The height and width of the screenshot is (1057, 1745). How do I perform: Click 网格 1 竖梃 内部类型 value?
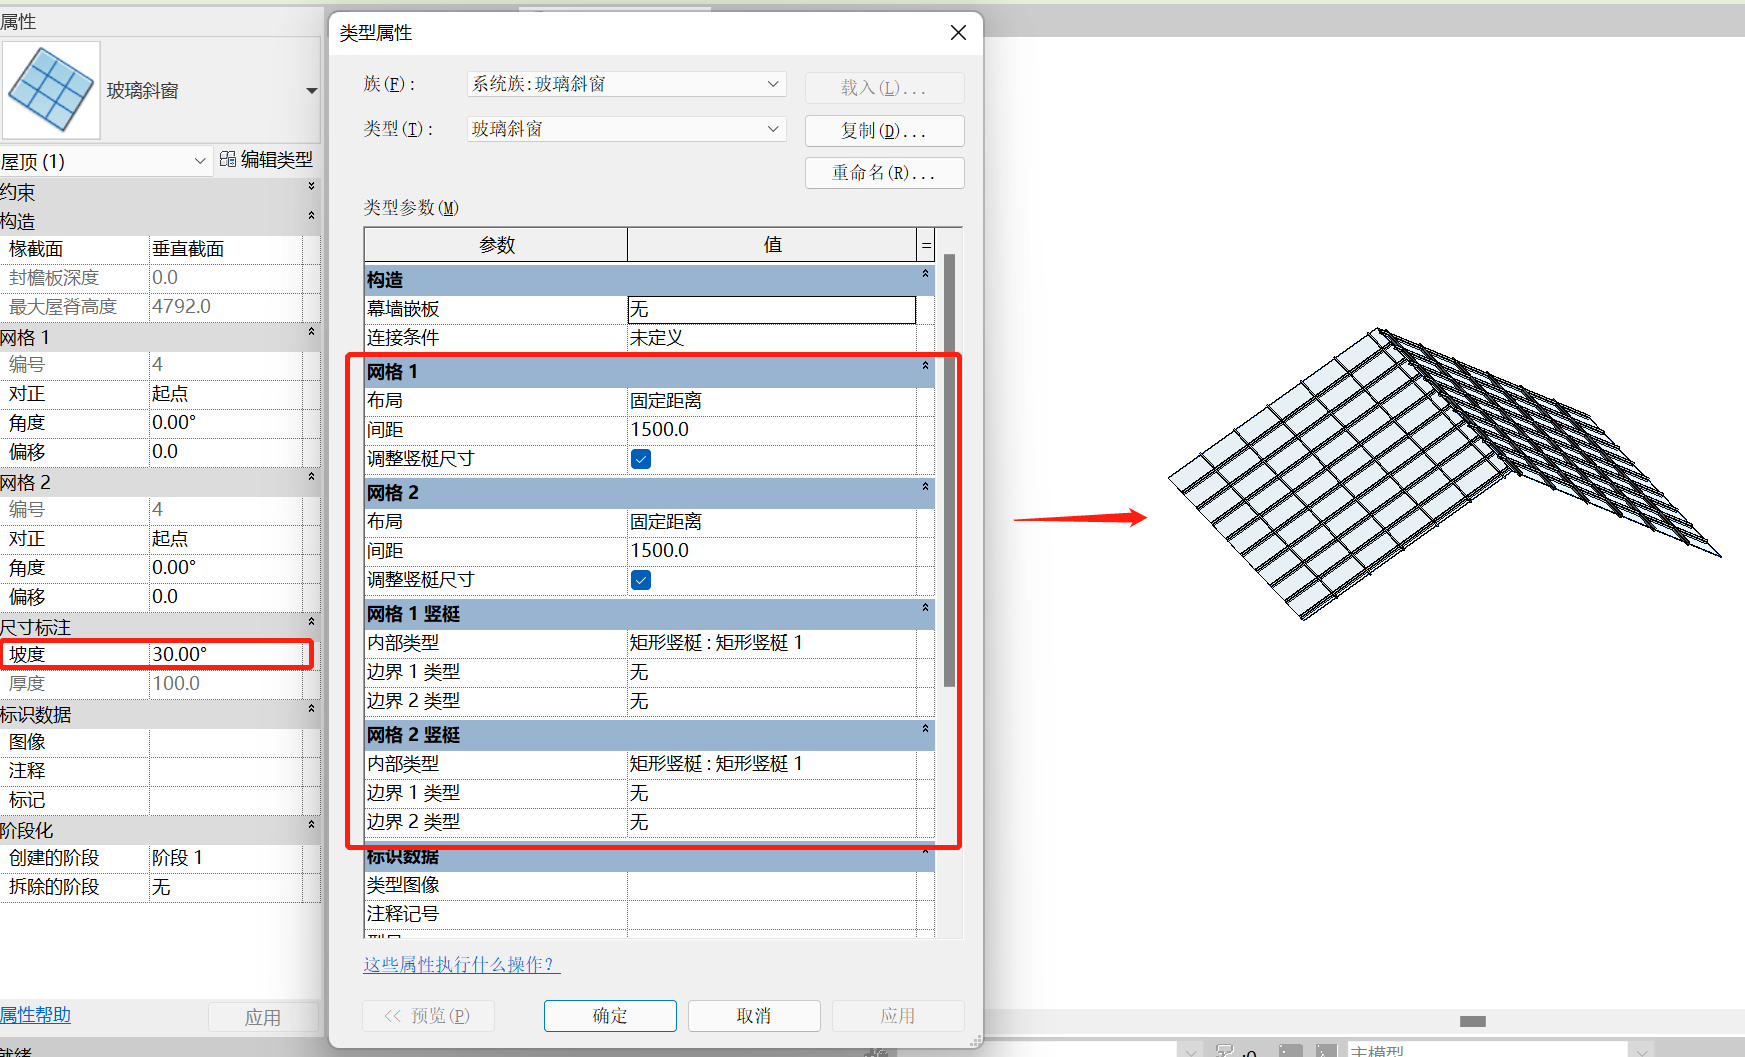point(771,643)
